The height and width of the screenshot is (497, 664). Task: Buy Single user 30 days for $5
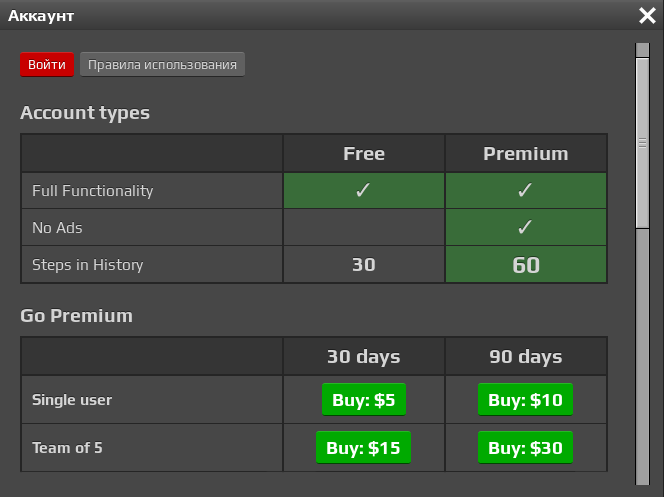(x=364, y=400)
